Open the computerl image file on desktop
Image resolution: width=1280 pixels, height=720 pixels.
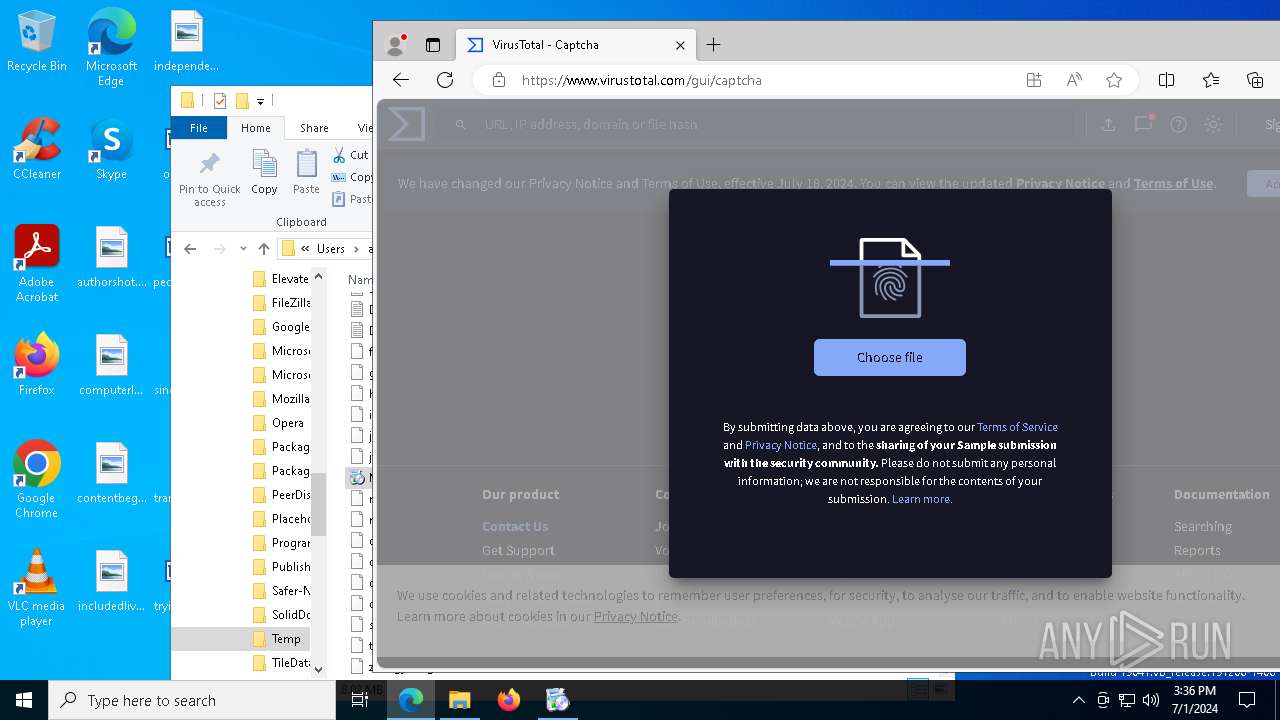click(111, 365)
